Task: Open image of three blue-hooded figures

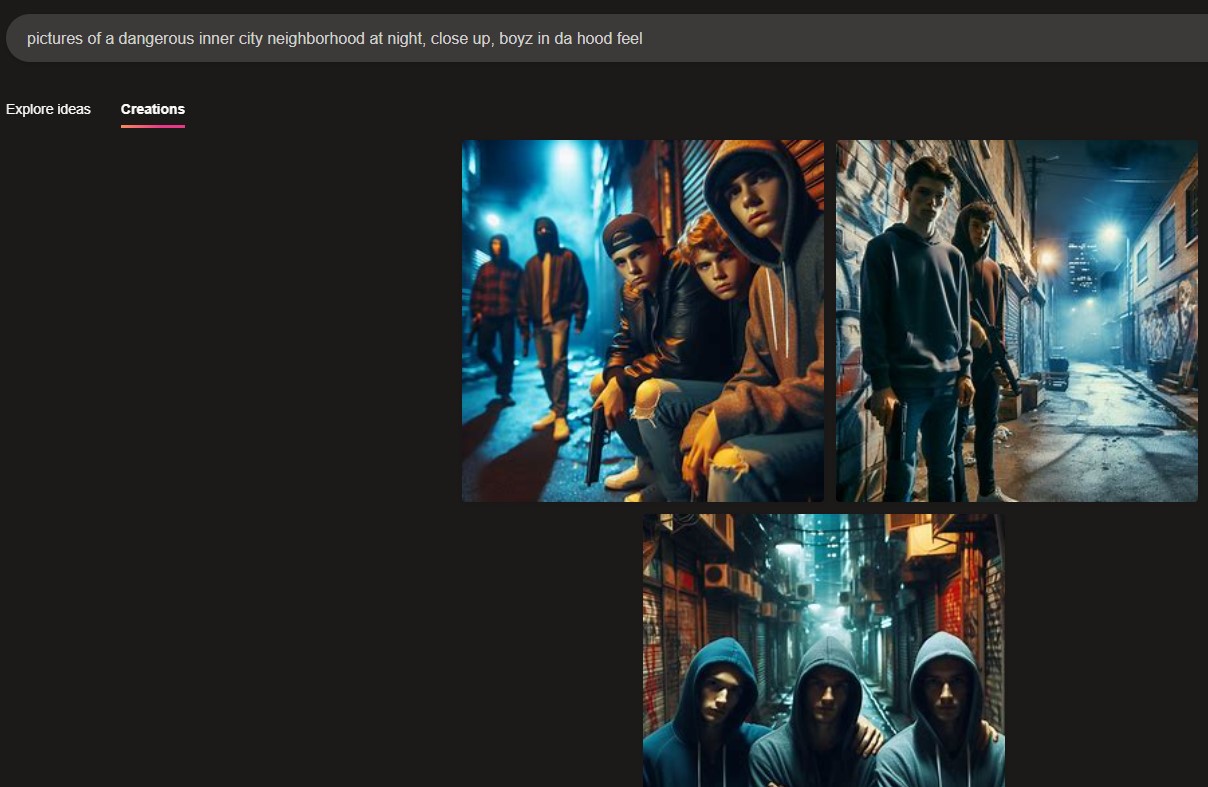Action: click(824, 650)
